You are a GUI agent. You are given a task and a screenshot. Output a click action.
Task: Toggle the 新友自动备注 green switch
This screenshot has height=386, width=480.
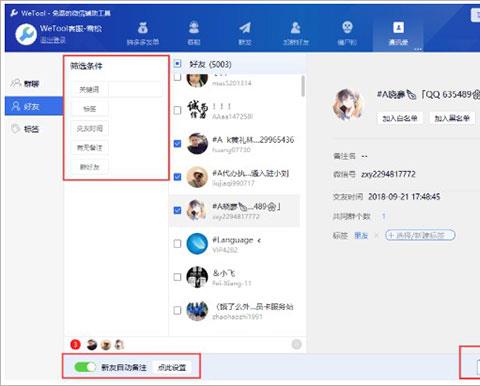pos(85,367)
